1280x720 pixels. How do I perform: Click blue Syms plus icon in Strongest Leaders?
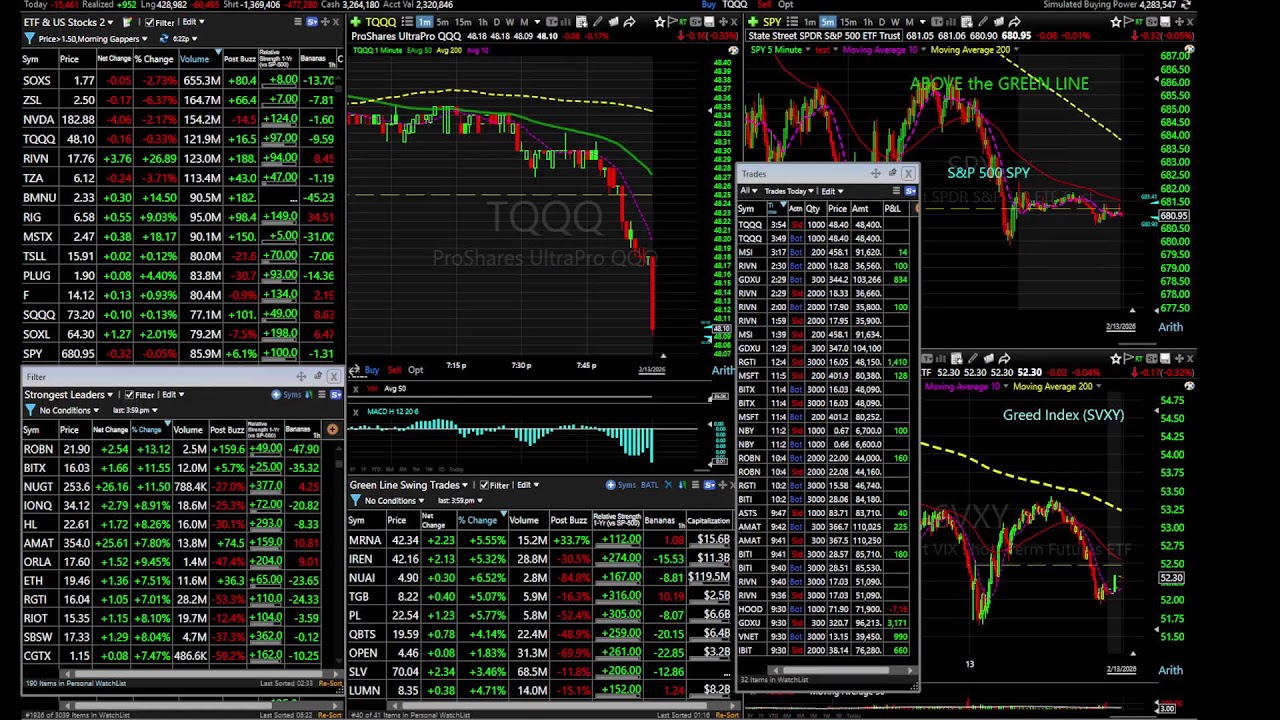click(276, 395)
